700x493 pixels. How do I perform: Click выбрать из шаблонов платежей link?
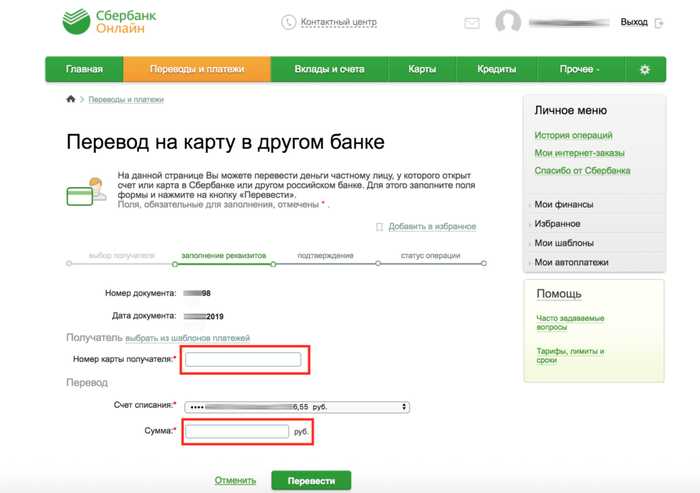[x=188, y=338]
